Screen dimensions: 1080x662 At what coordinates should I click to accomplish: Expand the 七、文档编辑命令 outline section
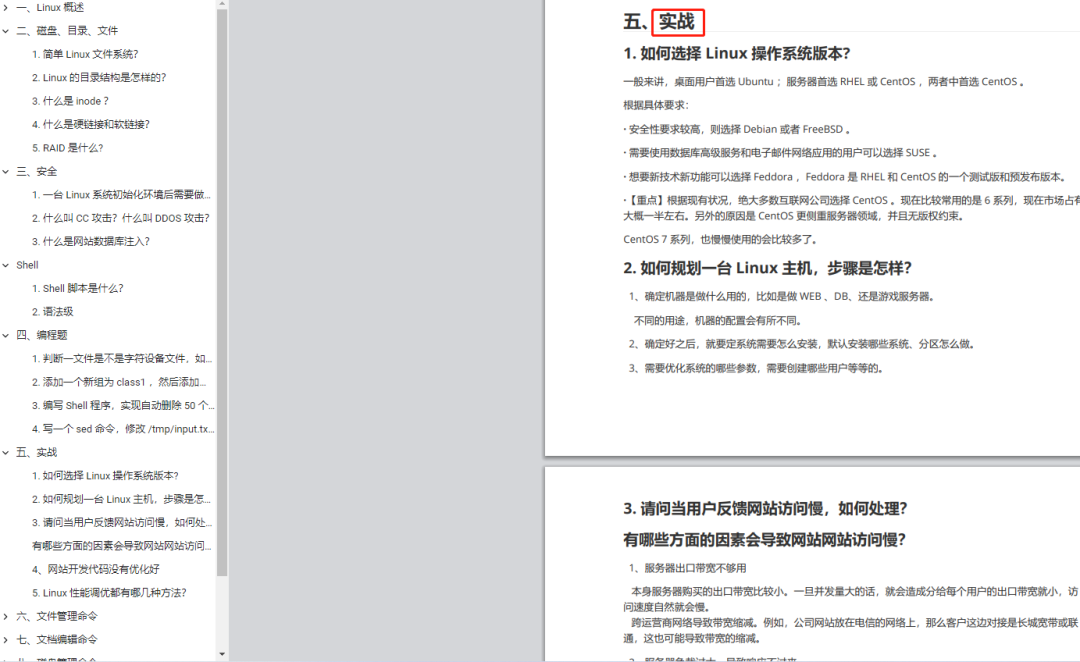(x=6, y=640)
